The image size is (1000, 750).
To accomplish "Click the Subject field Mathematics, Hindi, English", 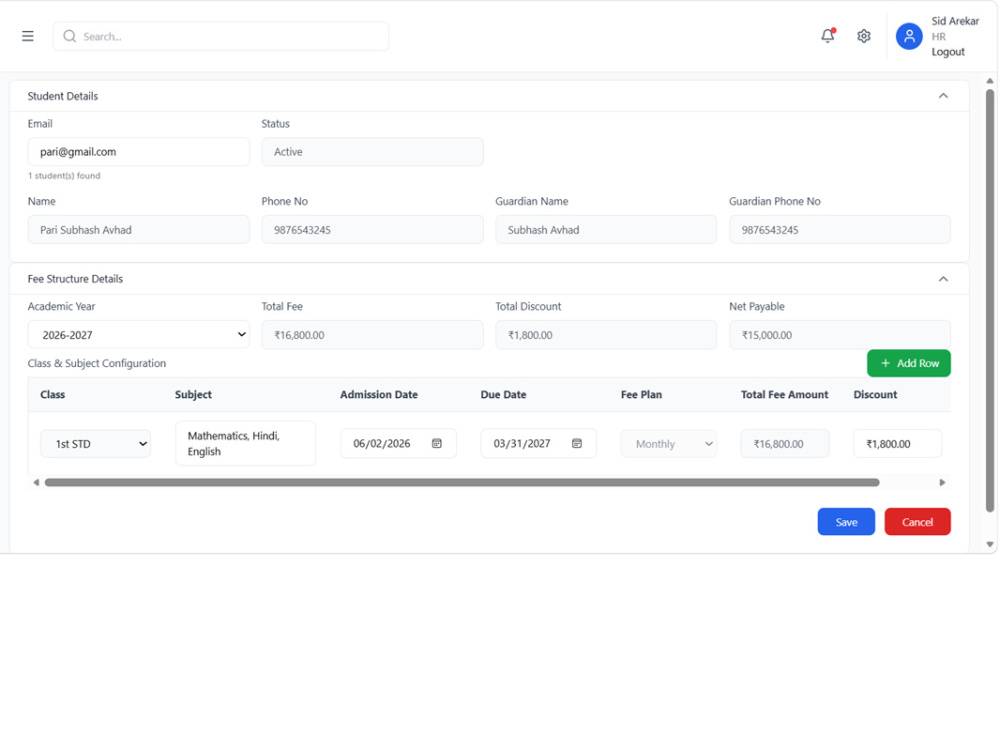I will pos(246,443).
